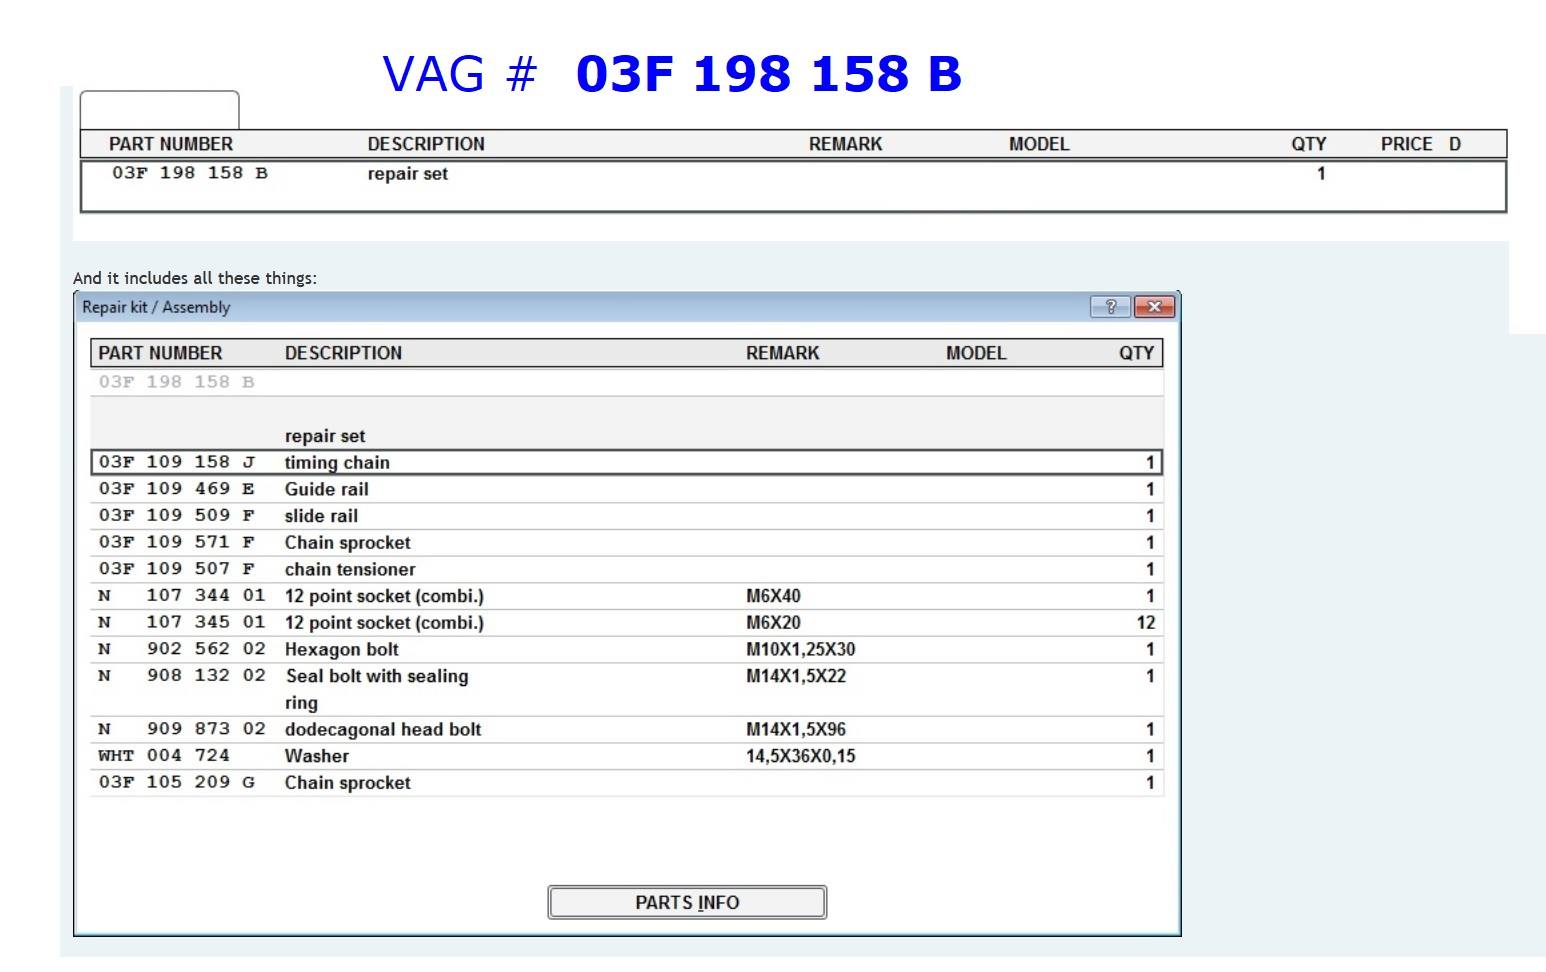Select the chain tensioner row
The height and width of the screenshot is (972, 1546).
click(x=626, y=569)
